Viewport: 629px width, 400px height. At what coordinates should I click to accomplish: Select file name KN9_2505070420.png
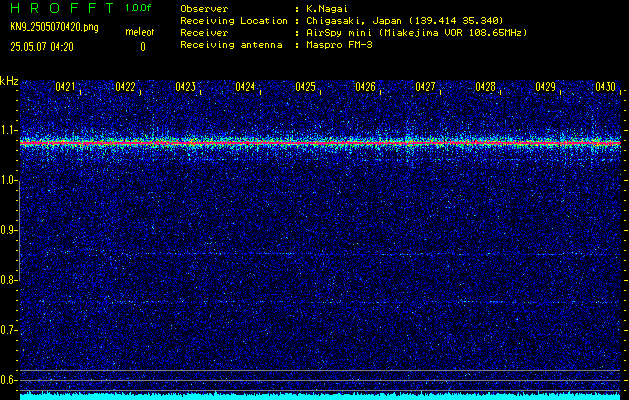click(x=54, y=28)
